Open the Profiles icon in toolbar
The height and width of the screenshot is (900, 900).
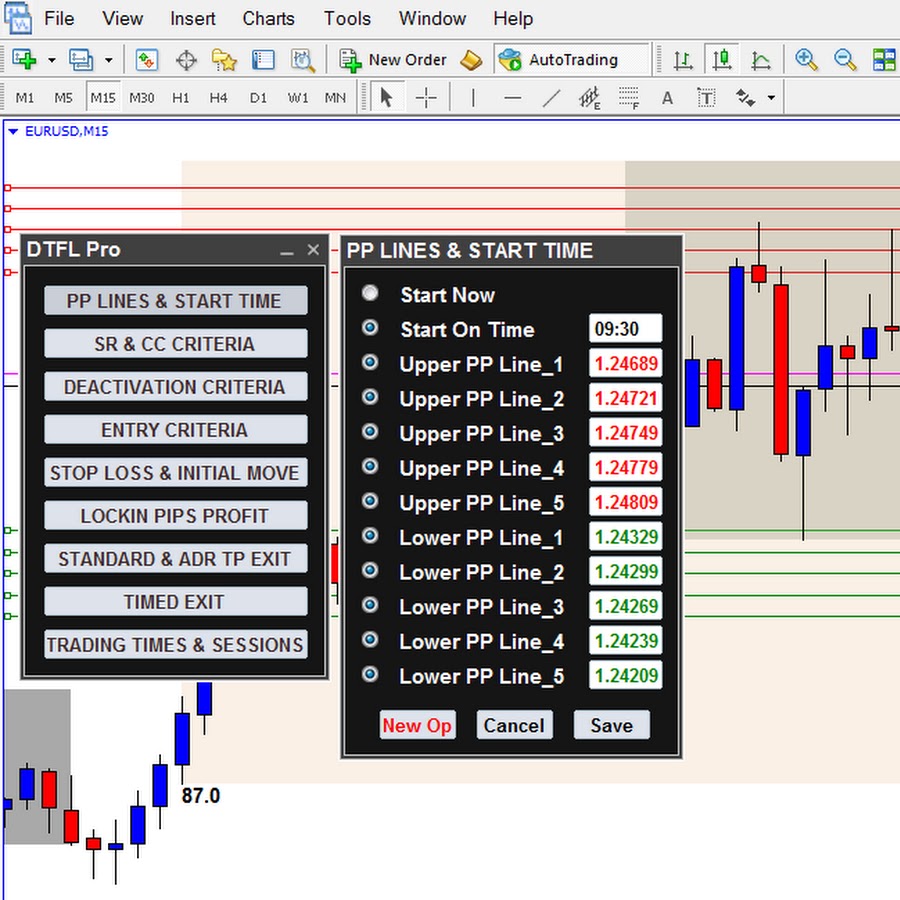81,60
